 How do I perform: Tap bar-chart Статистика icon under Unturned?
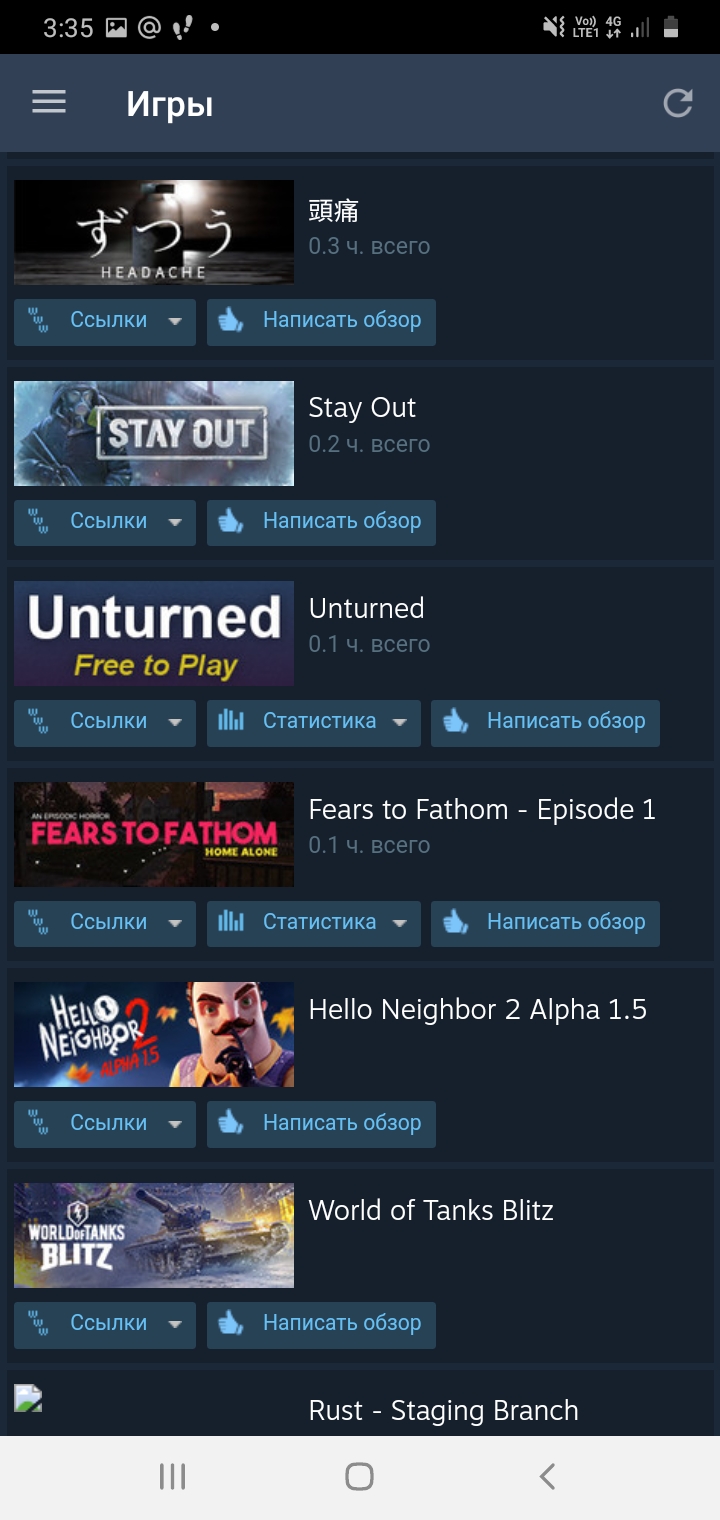pos(231,721)
